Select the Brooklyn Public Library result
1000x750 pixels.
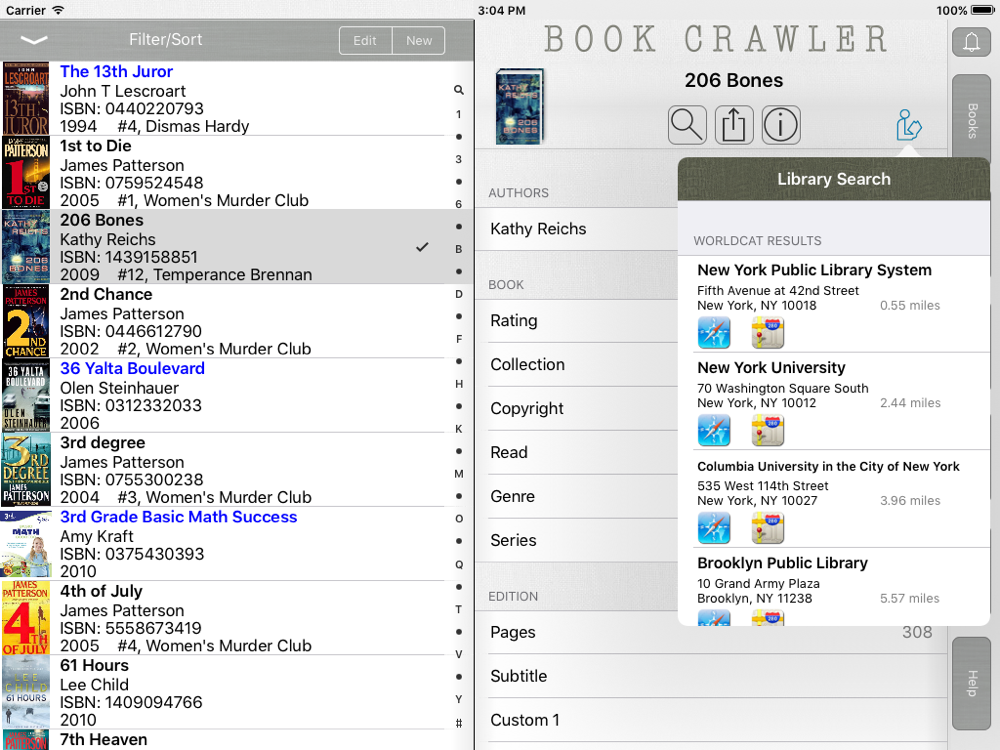tap(834, 587)
